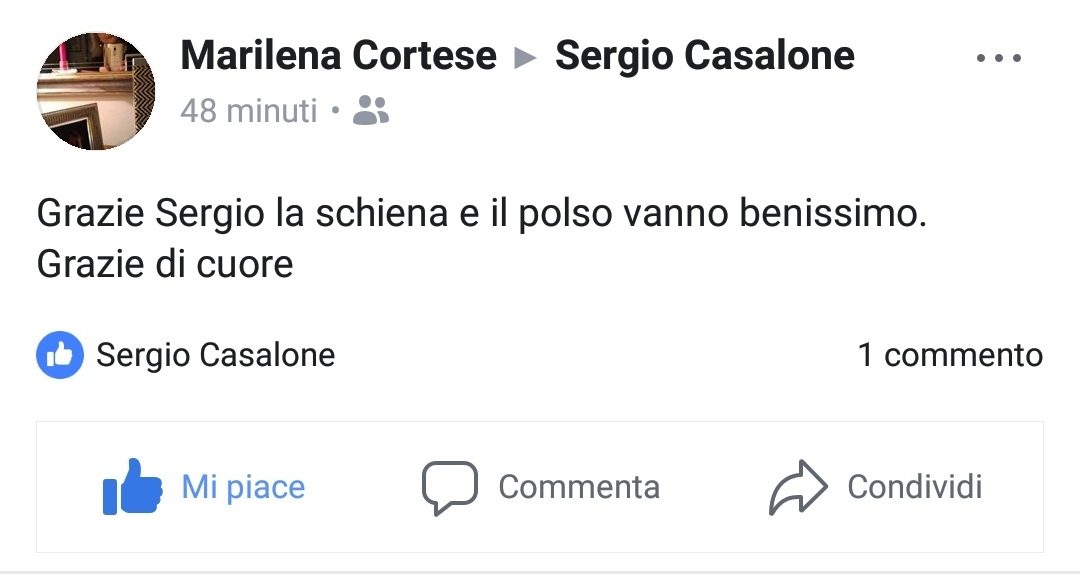Click the friends audience icon
The image size is (1080, 581).
pos(371,110)
